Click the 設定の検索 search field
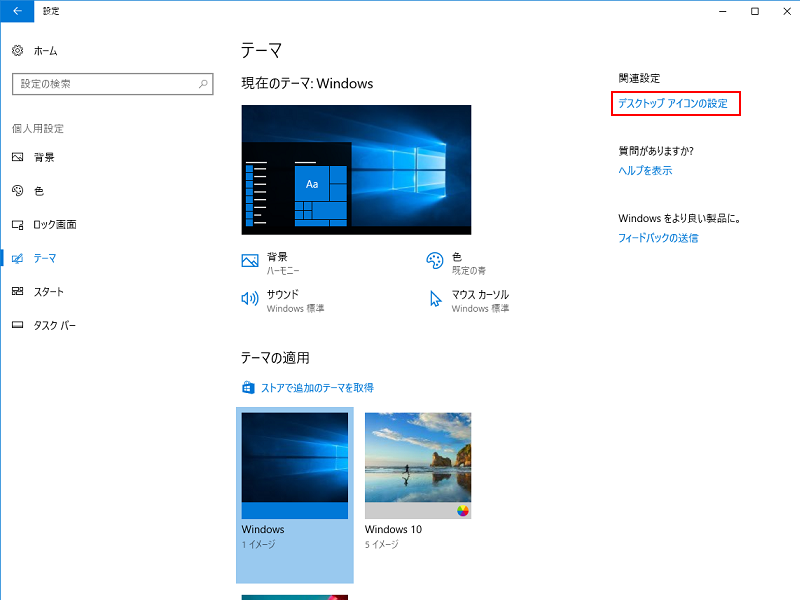Viewport: 800px width, 600px height. pos(113,84)
